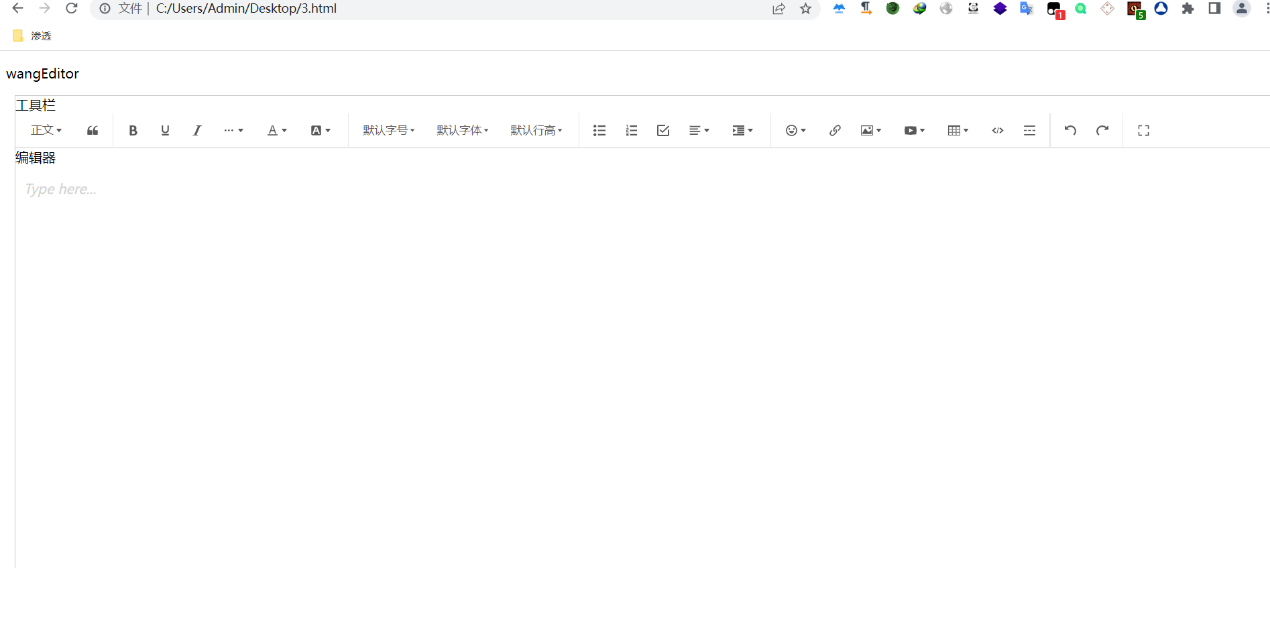Viewport: 1270px width, 627px height.
Task: Toggle underline formatting
Action: [165, 131]
